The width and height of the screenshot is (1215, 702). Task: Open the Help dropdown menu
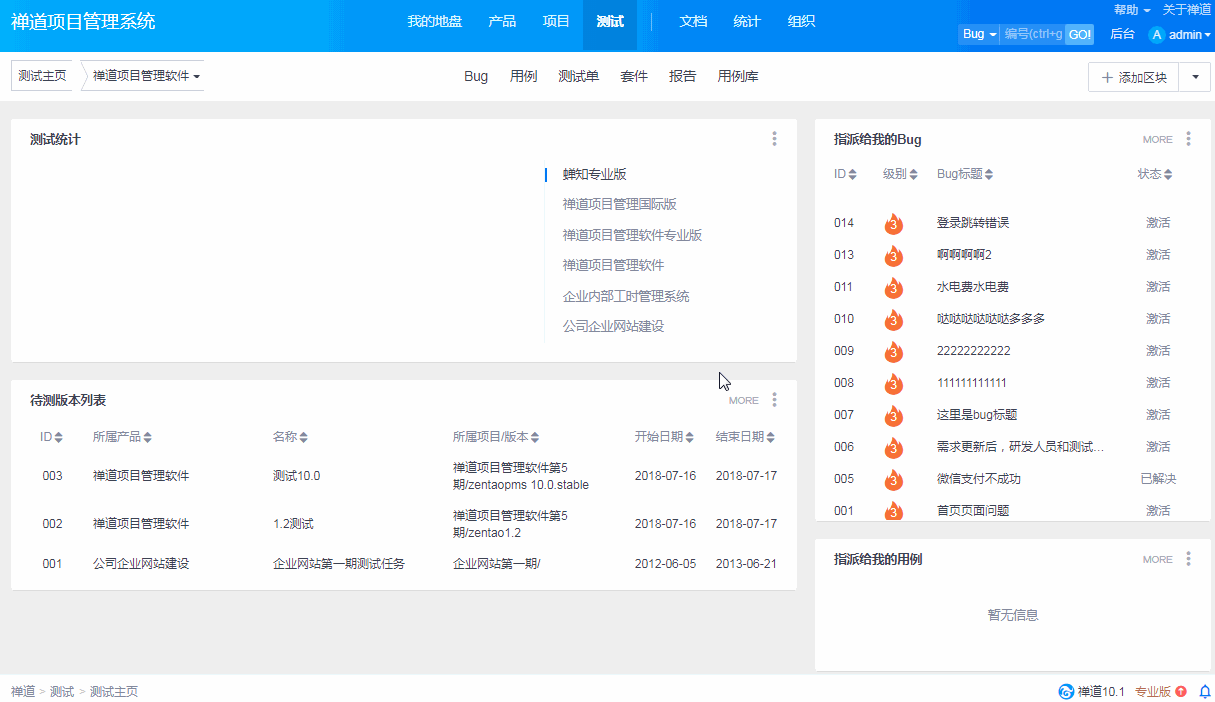pyautogui.click(x=1131, y=10)
